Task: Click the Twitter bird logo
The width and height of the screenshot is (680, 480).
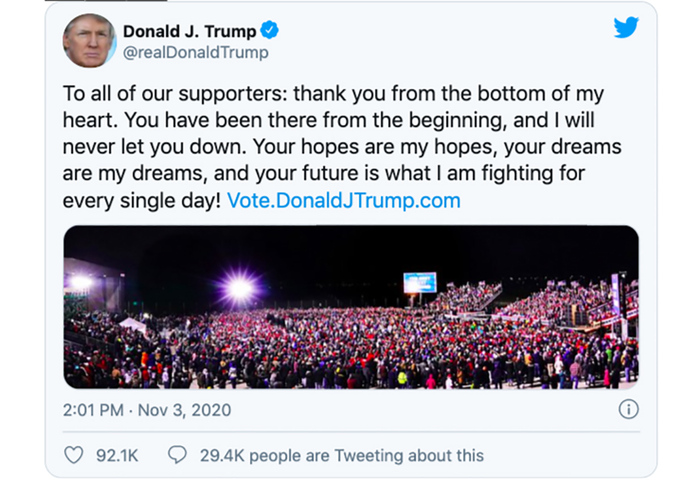Action: coord(626,28)
